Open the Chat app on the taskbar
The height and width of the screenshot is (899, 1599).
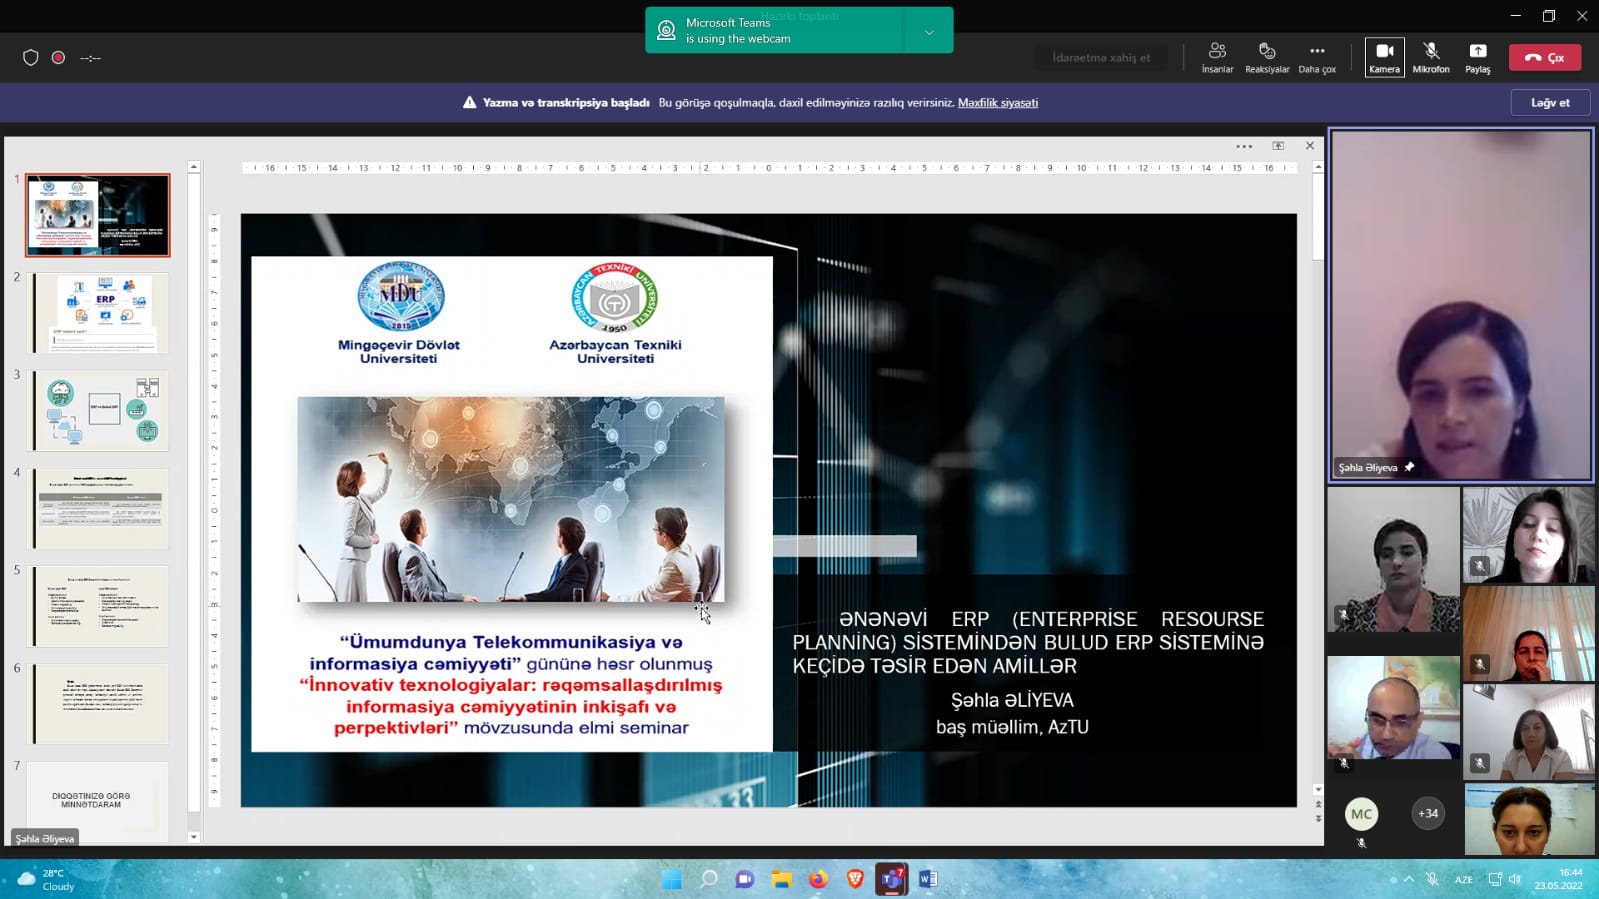(x=745, y=879)
